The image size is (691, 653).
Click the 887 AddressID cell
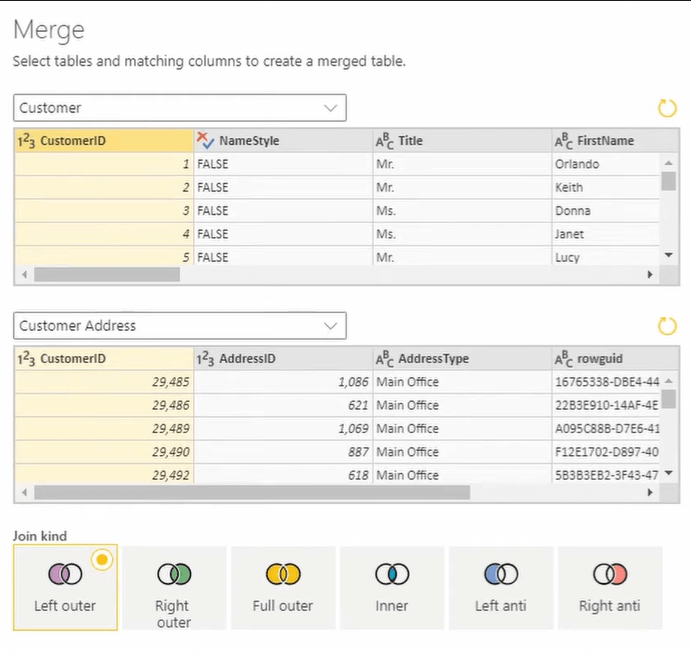[283, 452]
